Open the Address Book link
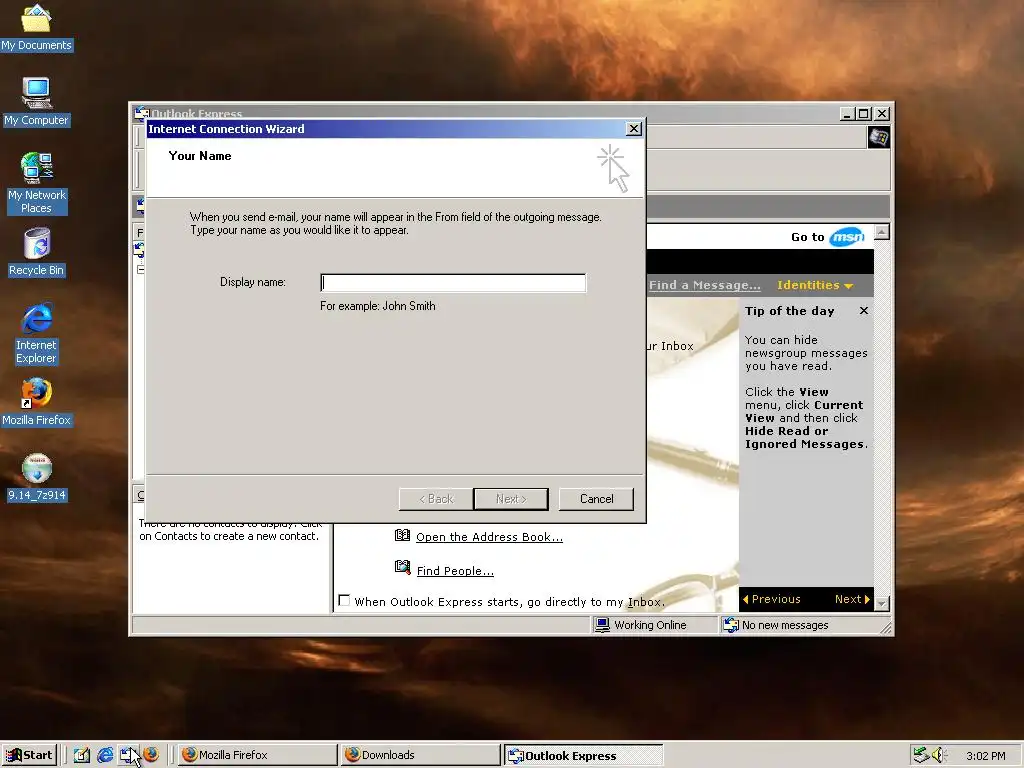Viewport: 1024px width, 768px height. pos(489,537)
